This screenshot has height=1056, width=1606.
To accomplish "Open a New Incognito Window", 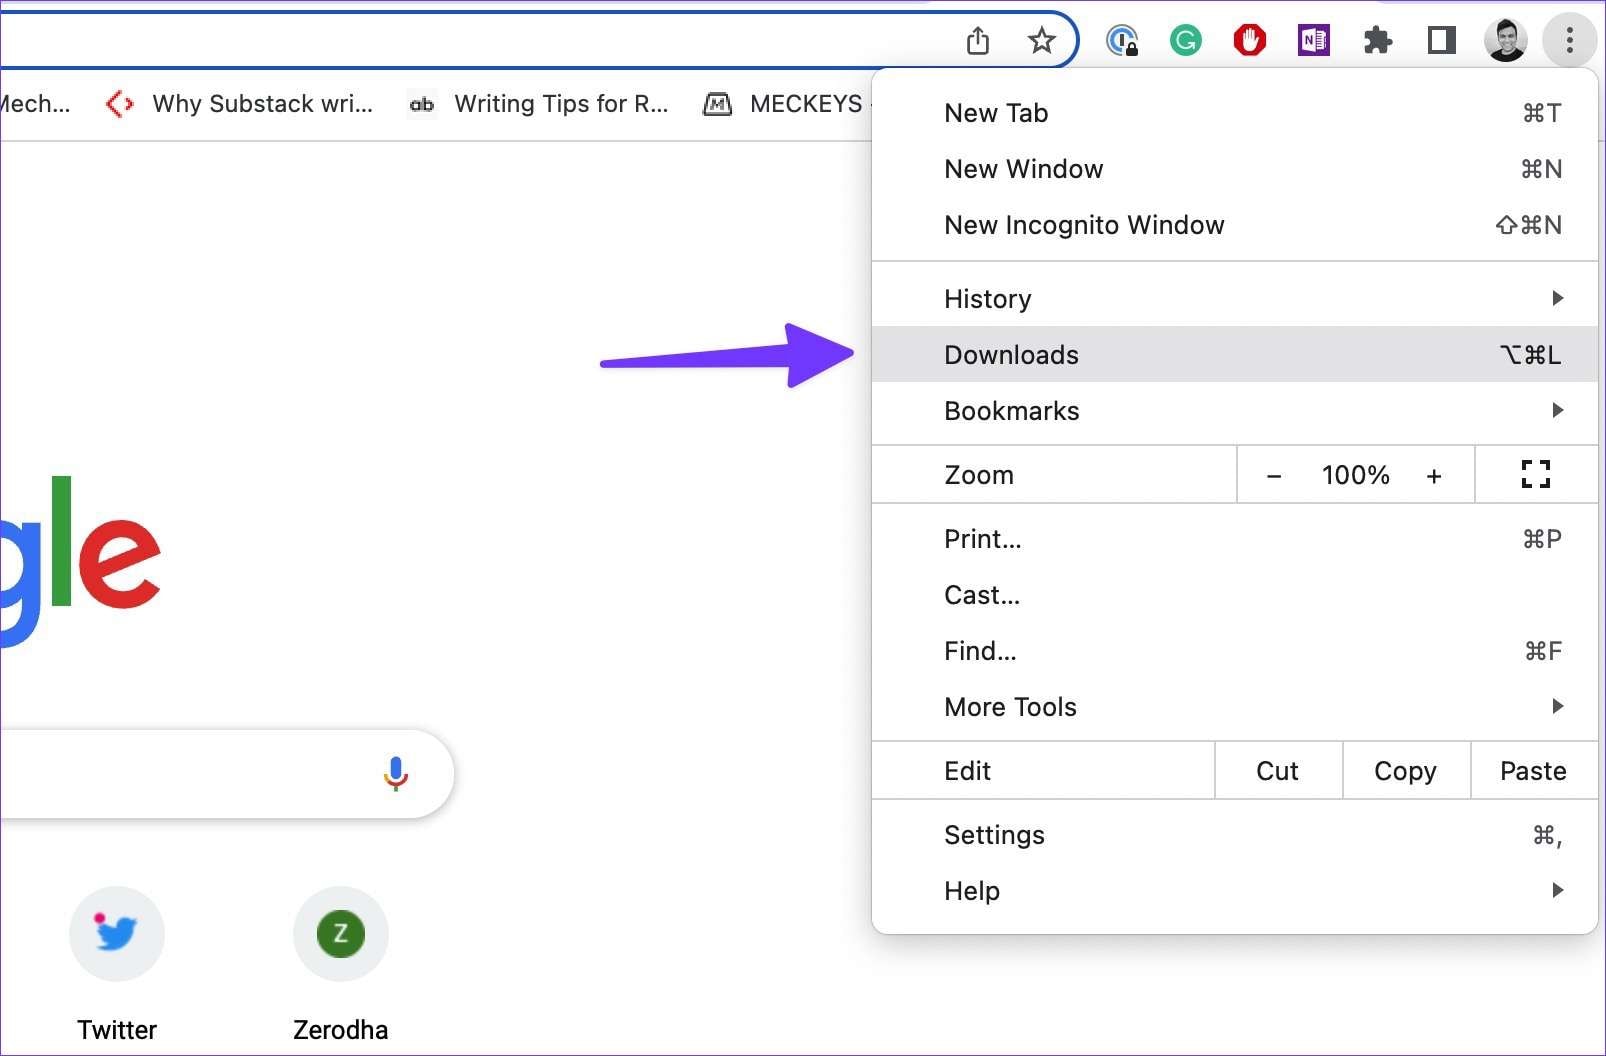I will point(1235,225).
